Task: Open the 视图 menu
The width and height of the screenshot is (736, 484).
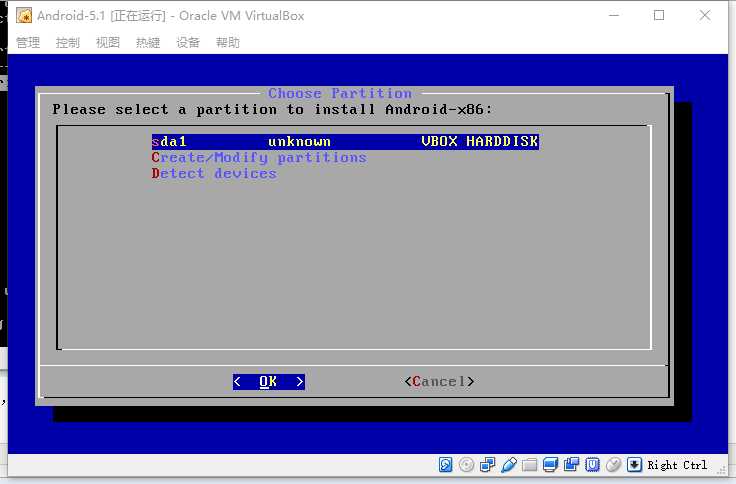Action: click(x=108, y=43)
